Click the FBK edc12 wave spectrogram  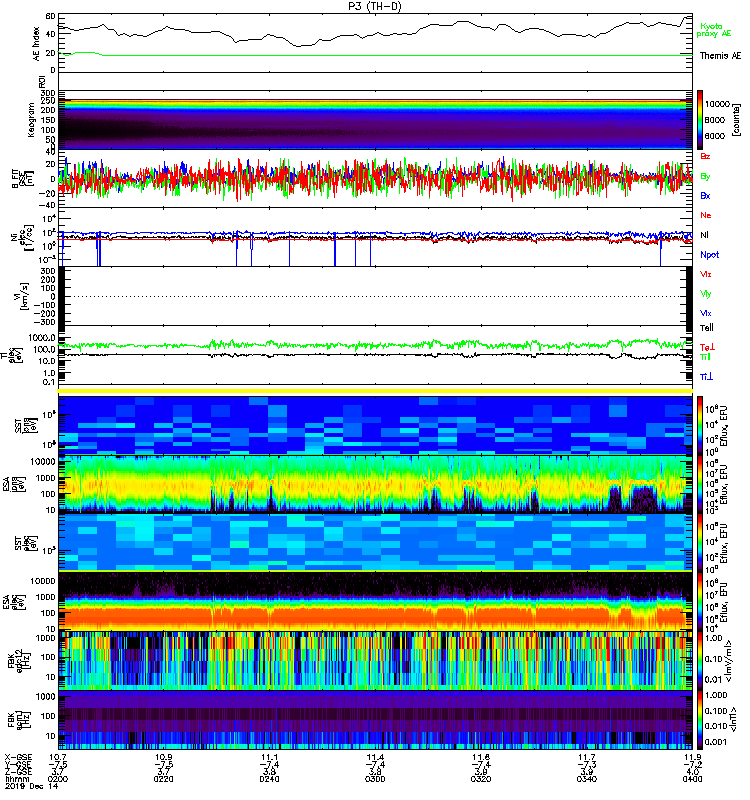pos(375,660)
